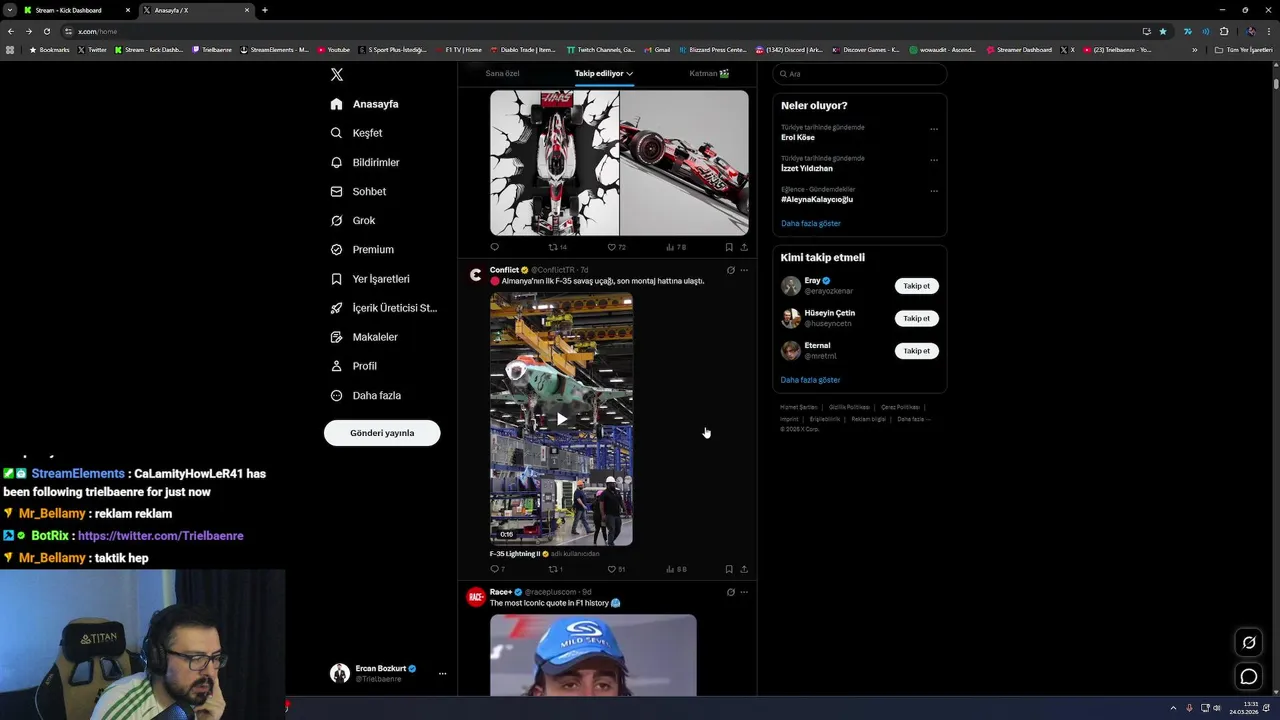Switch to Sana özel tab

[502, 73]
